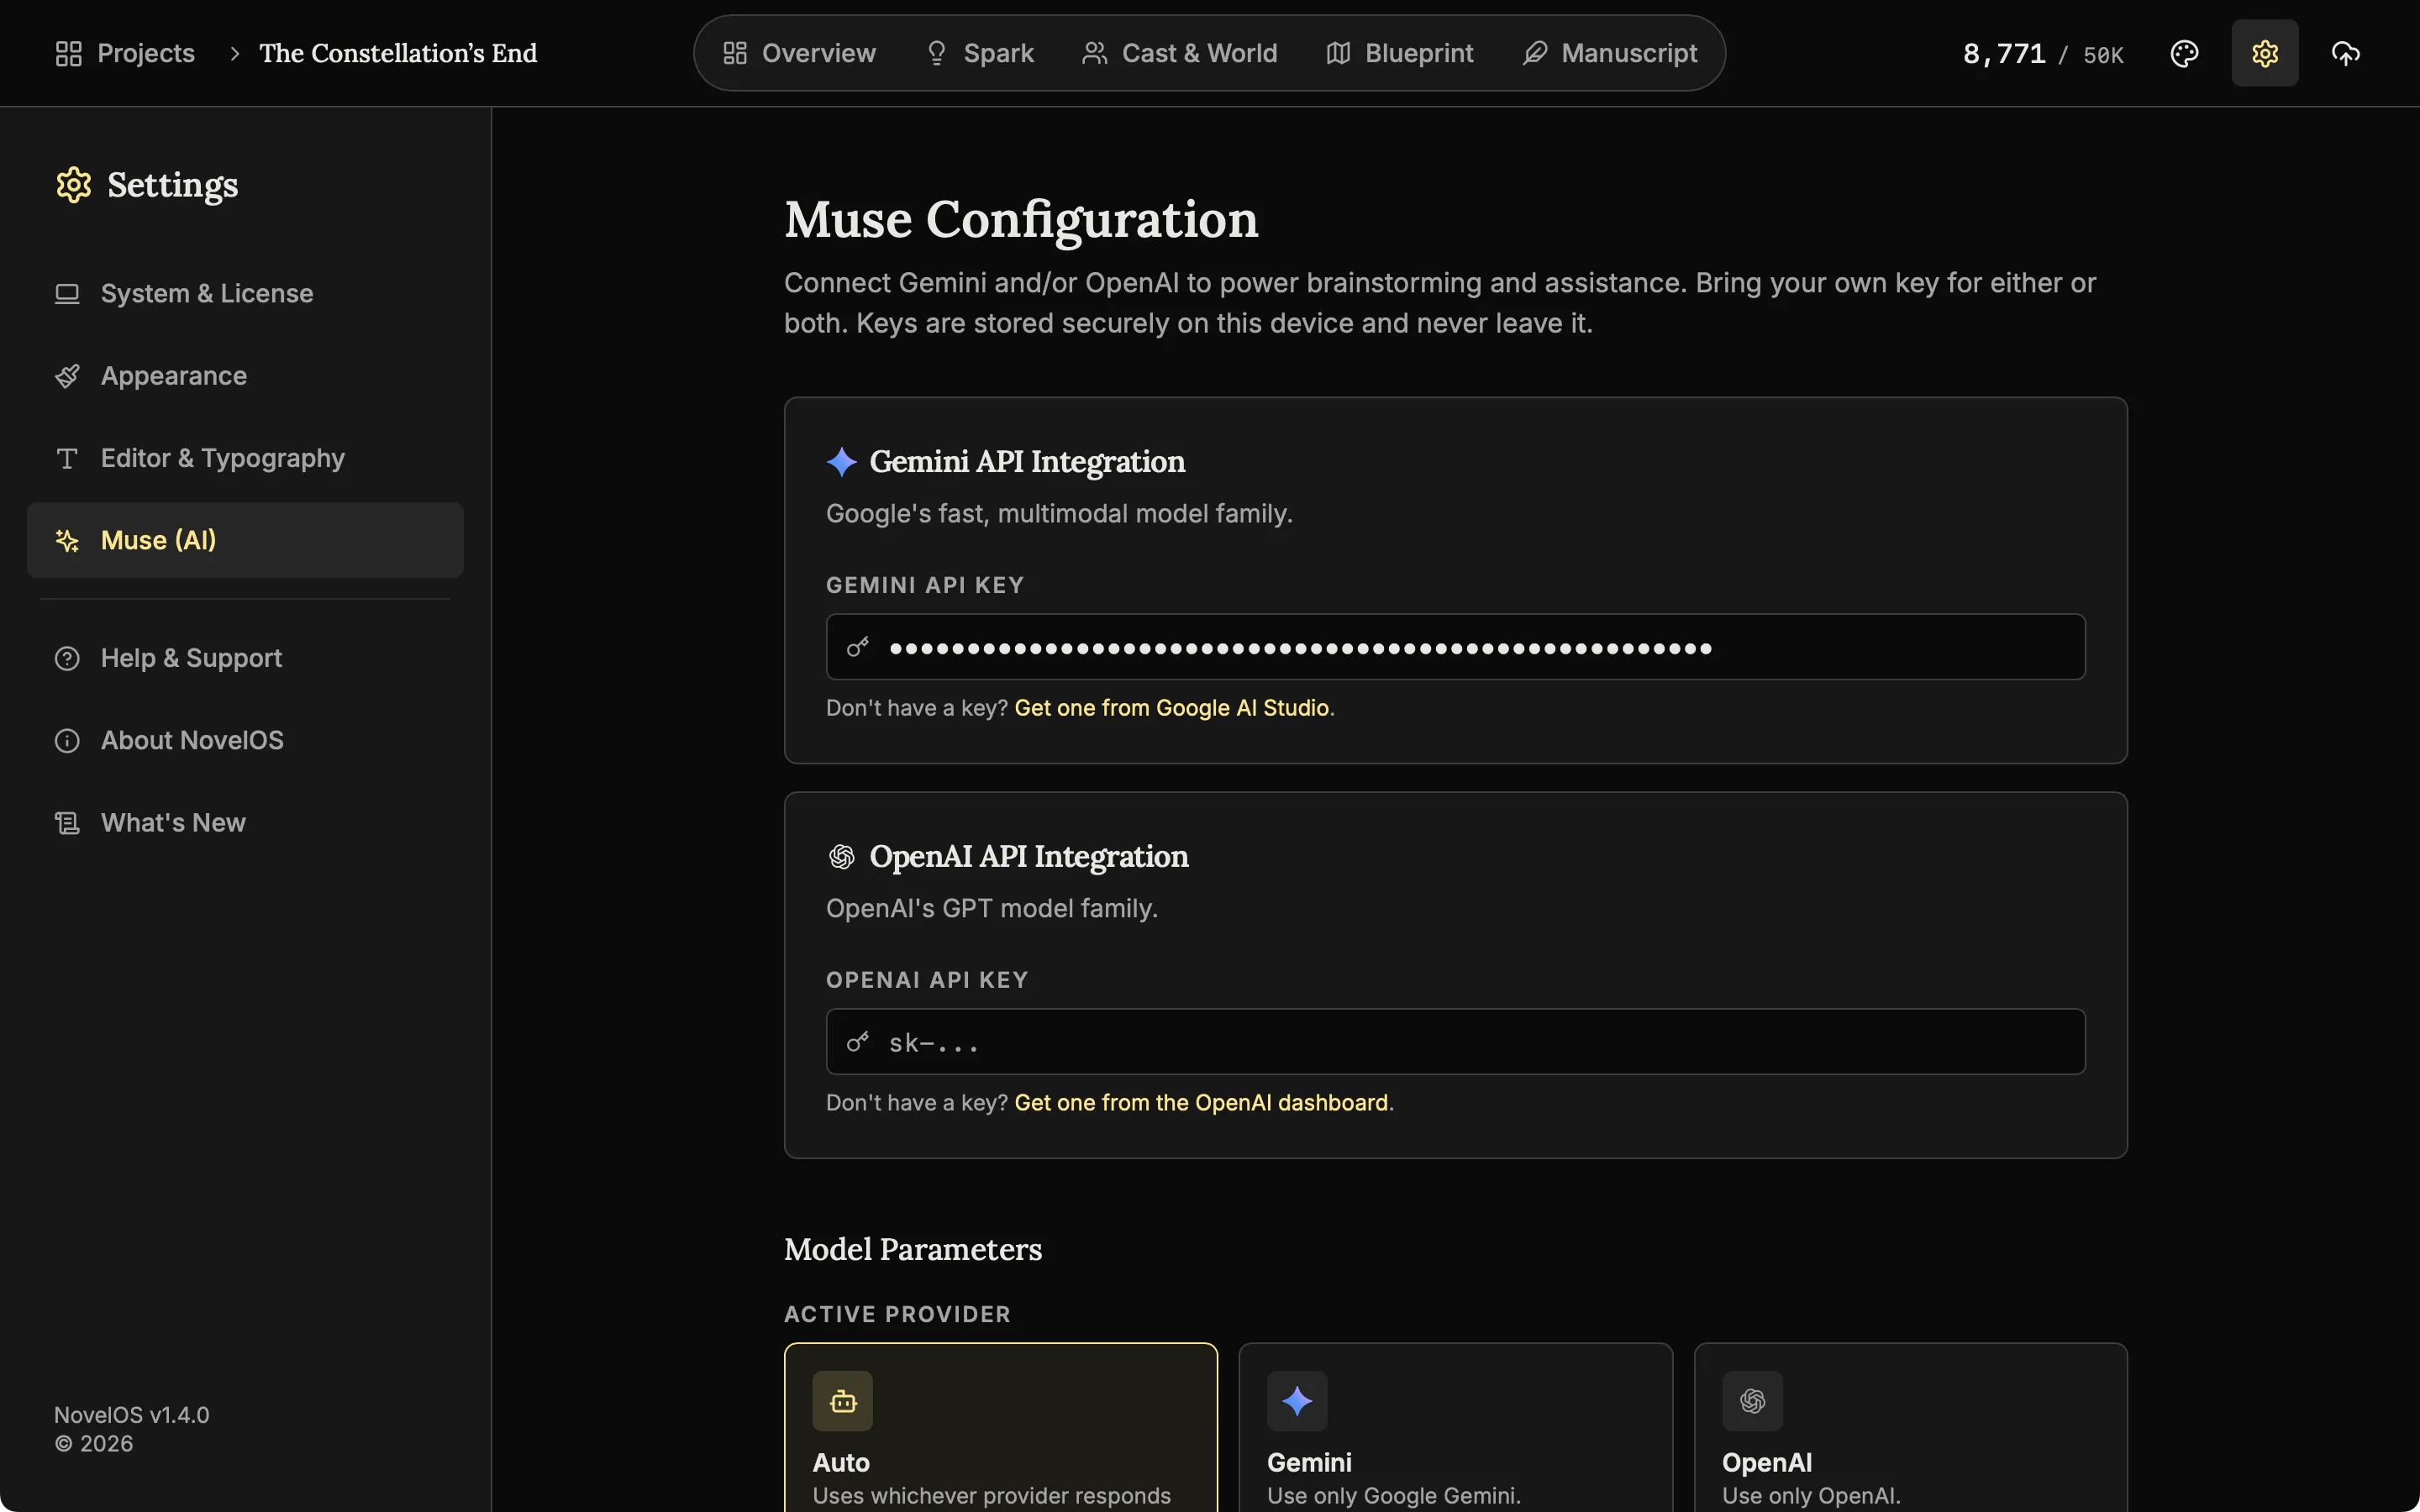Open the Overview tab
Image resolution: width=2420 pixels, height=1512 pixels.
tap(799, 53)
